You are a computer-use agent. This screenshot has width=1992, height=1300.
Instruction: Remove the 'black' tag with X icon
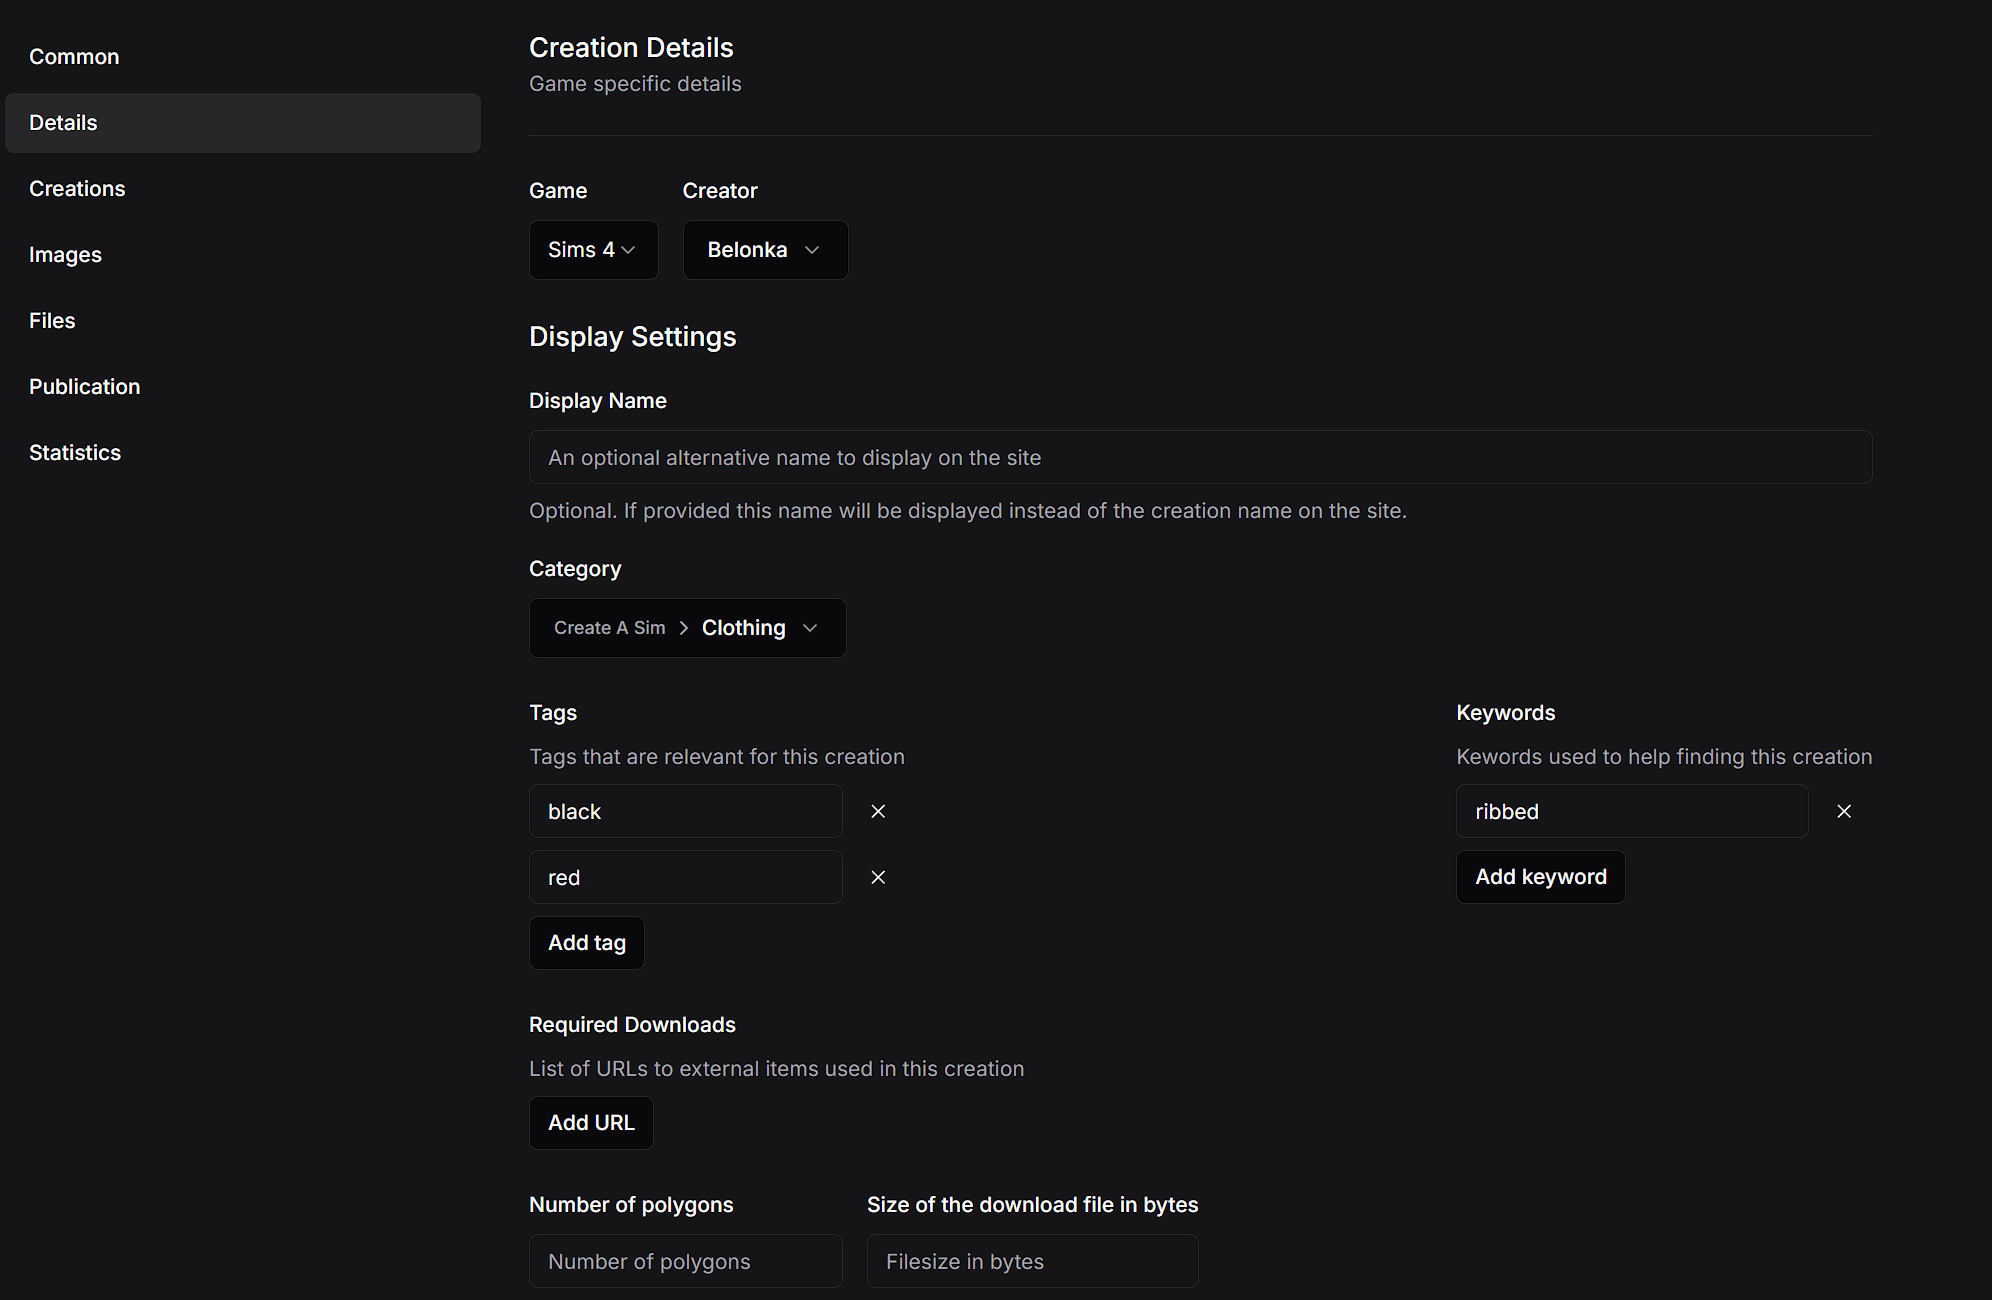(x=878, y=811)
